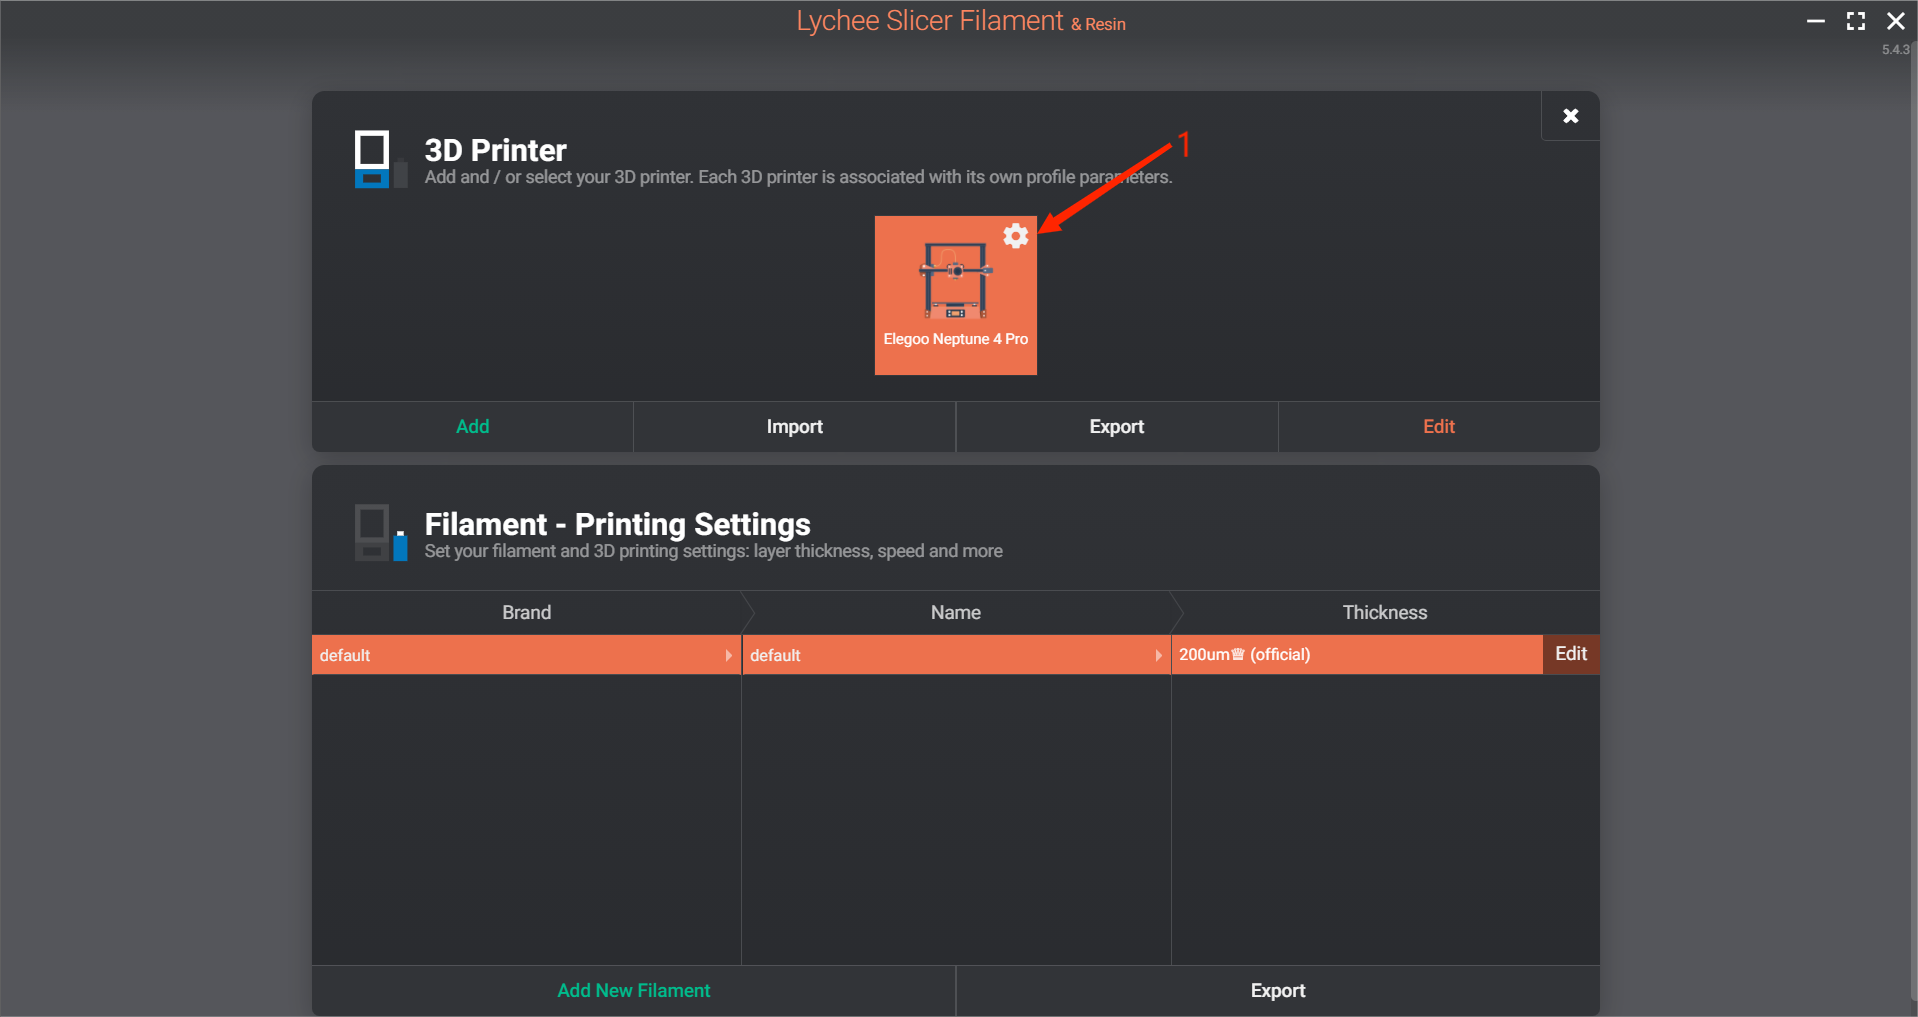Click the Filament Printing Settings section icon

coord(380,533)
